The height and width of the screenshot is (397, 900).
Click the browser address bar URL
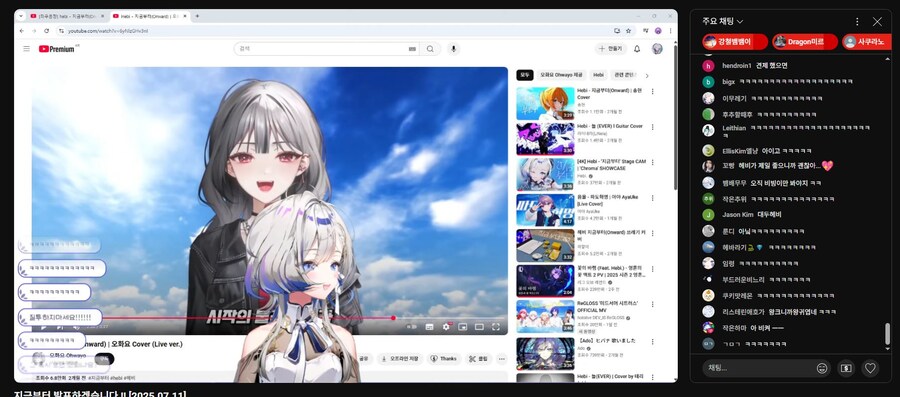point(108,31)
